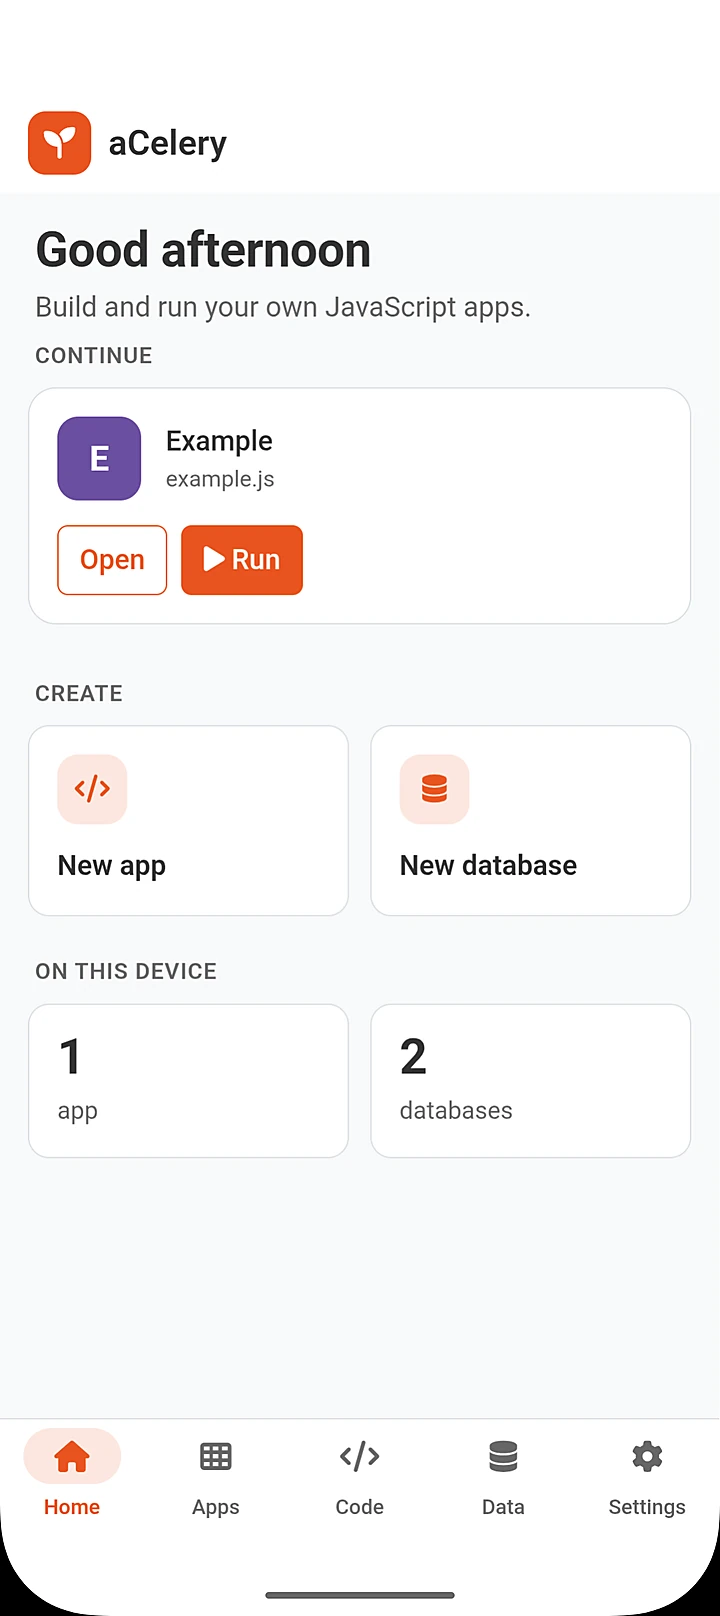Click the New app code icon
The width and height of the screenshot is (720, 1616).
point(92,789)
